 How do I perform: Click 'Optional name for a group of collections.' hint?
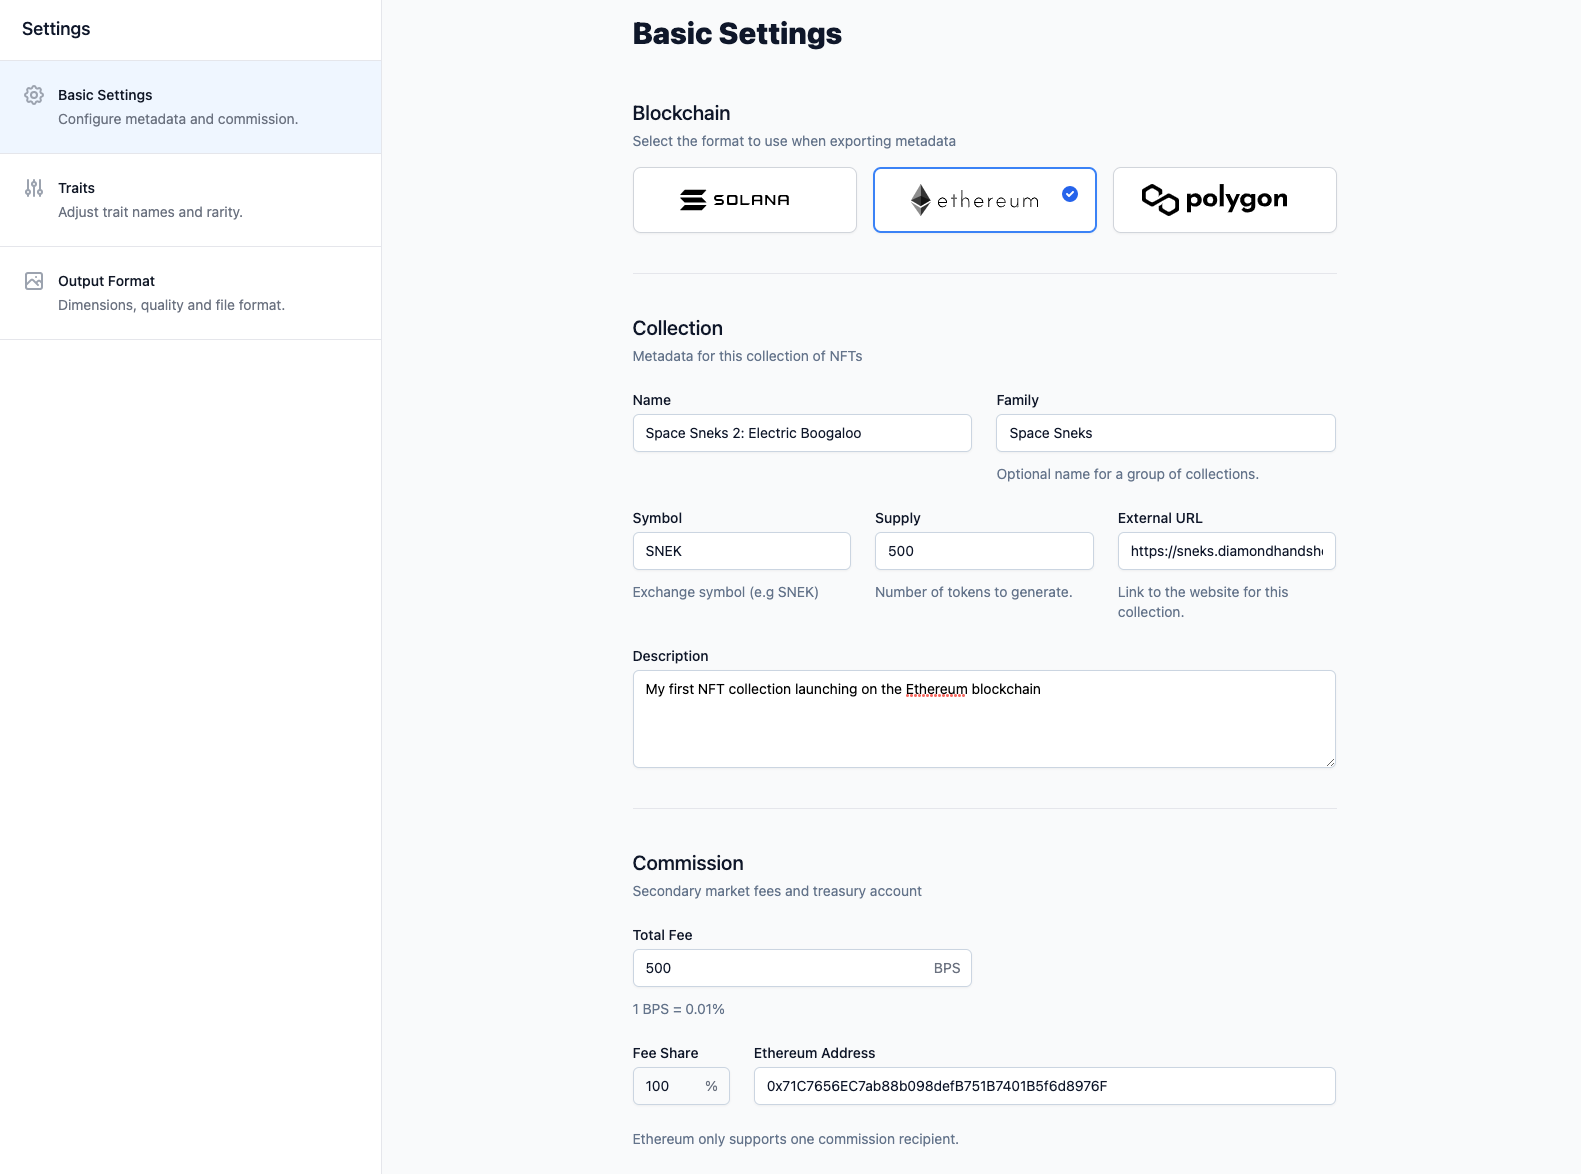(x=1127, y=474)
